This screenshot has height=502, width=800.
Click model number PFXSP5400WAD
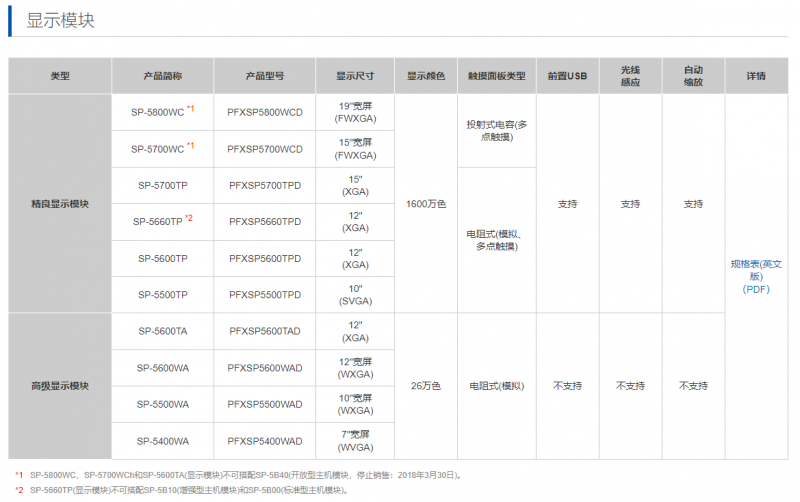click(x=265, y=441)
